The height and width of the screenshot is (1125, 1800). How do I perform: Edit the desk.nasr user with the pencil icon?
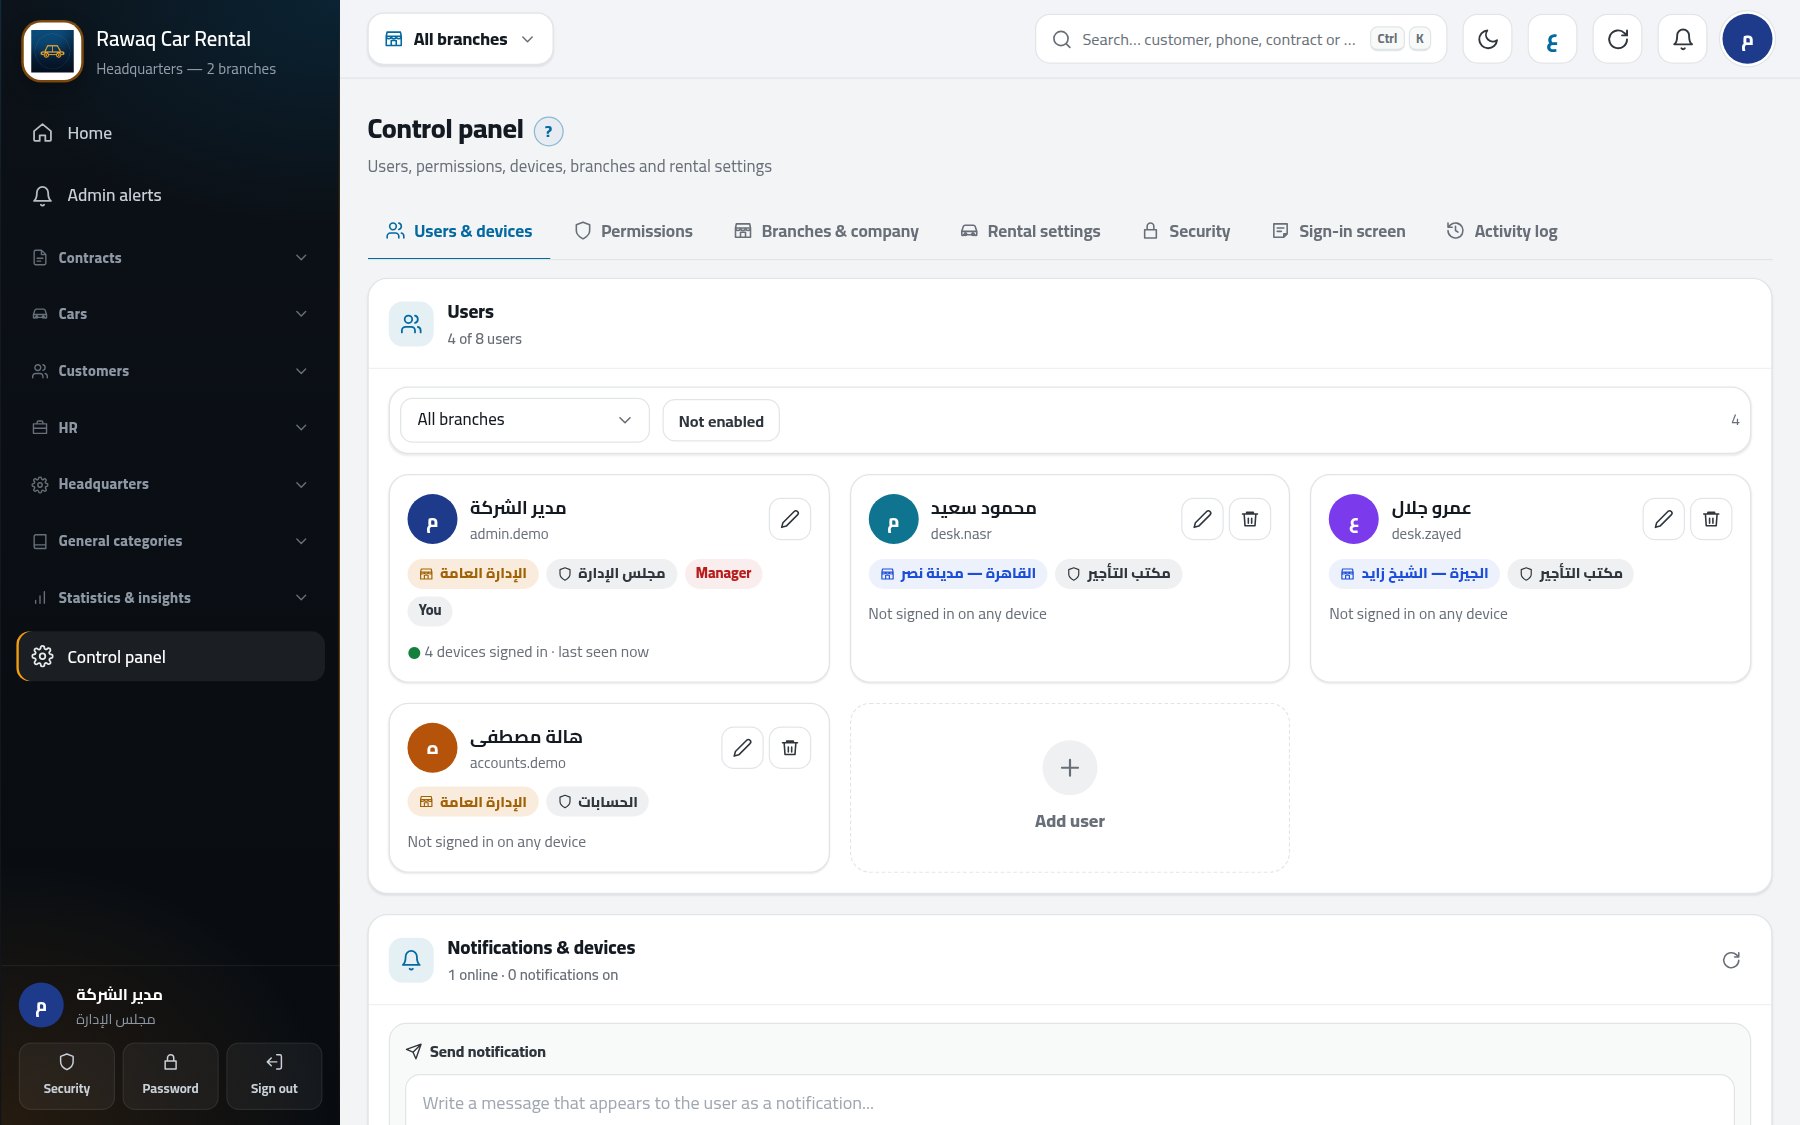[1202, 519]
